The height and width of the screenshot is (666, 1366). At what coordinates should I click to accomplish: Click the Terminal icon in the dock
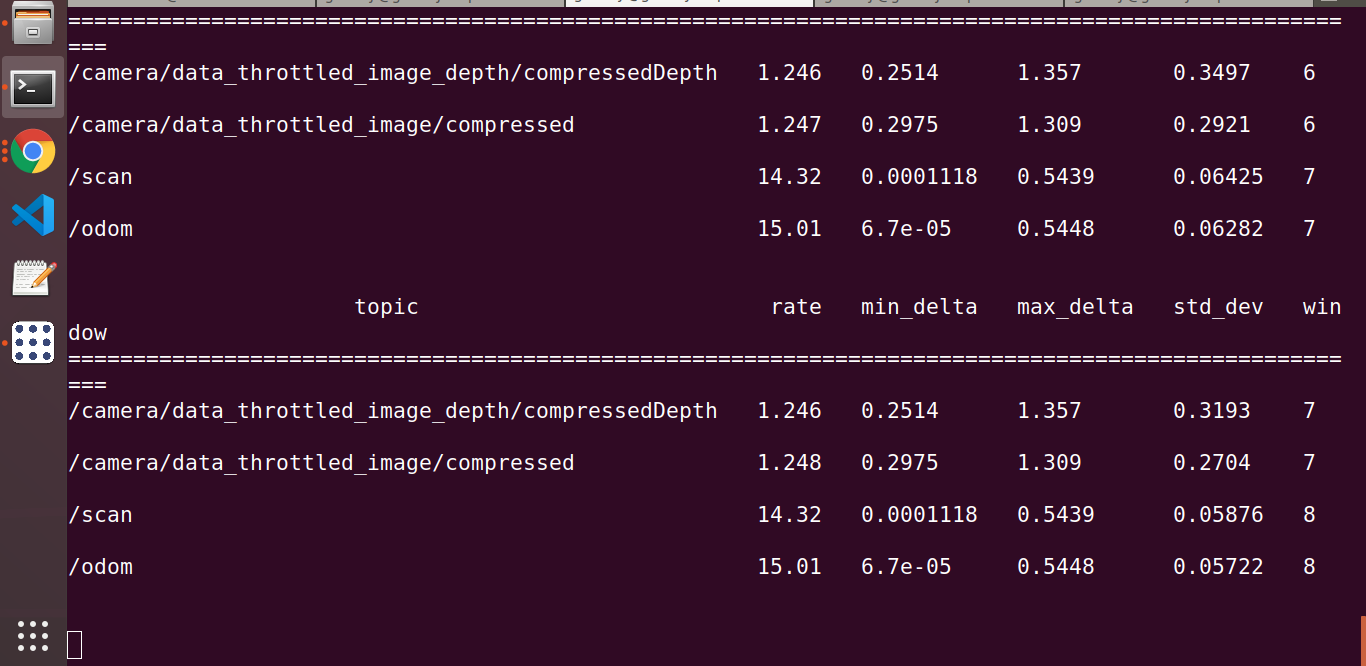click(x=33, y=89)
